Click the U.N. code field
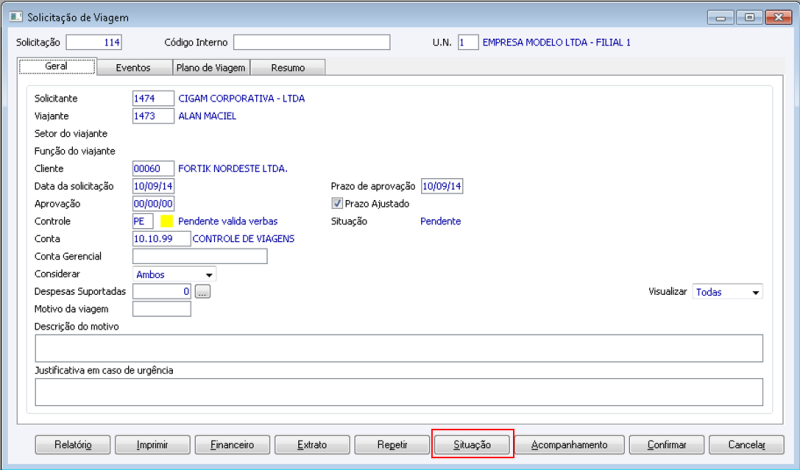 coord(468,42)
